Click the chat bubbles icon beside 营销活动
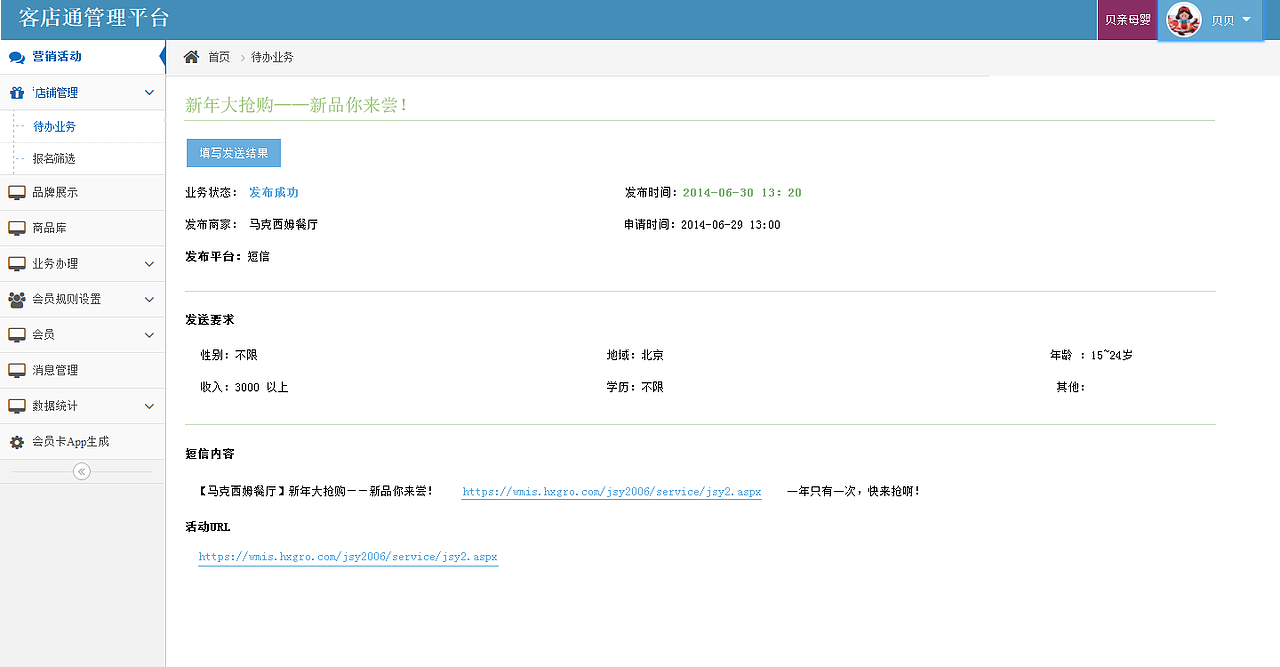 [x=16, y=57]
